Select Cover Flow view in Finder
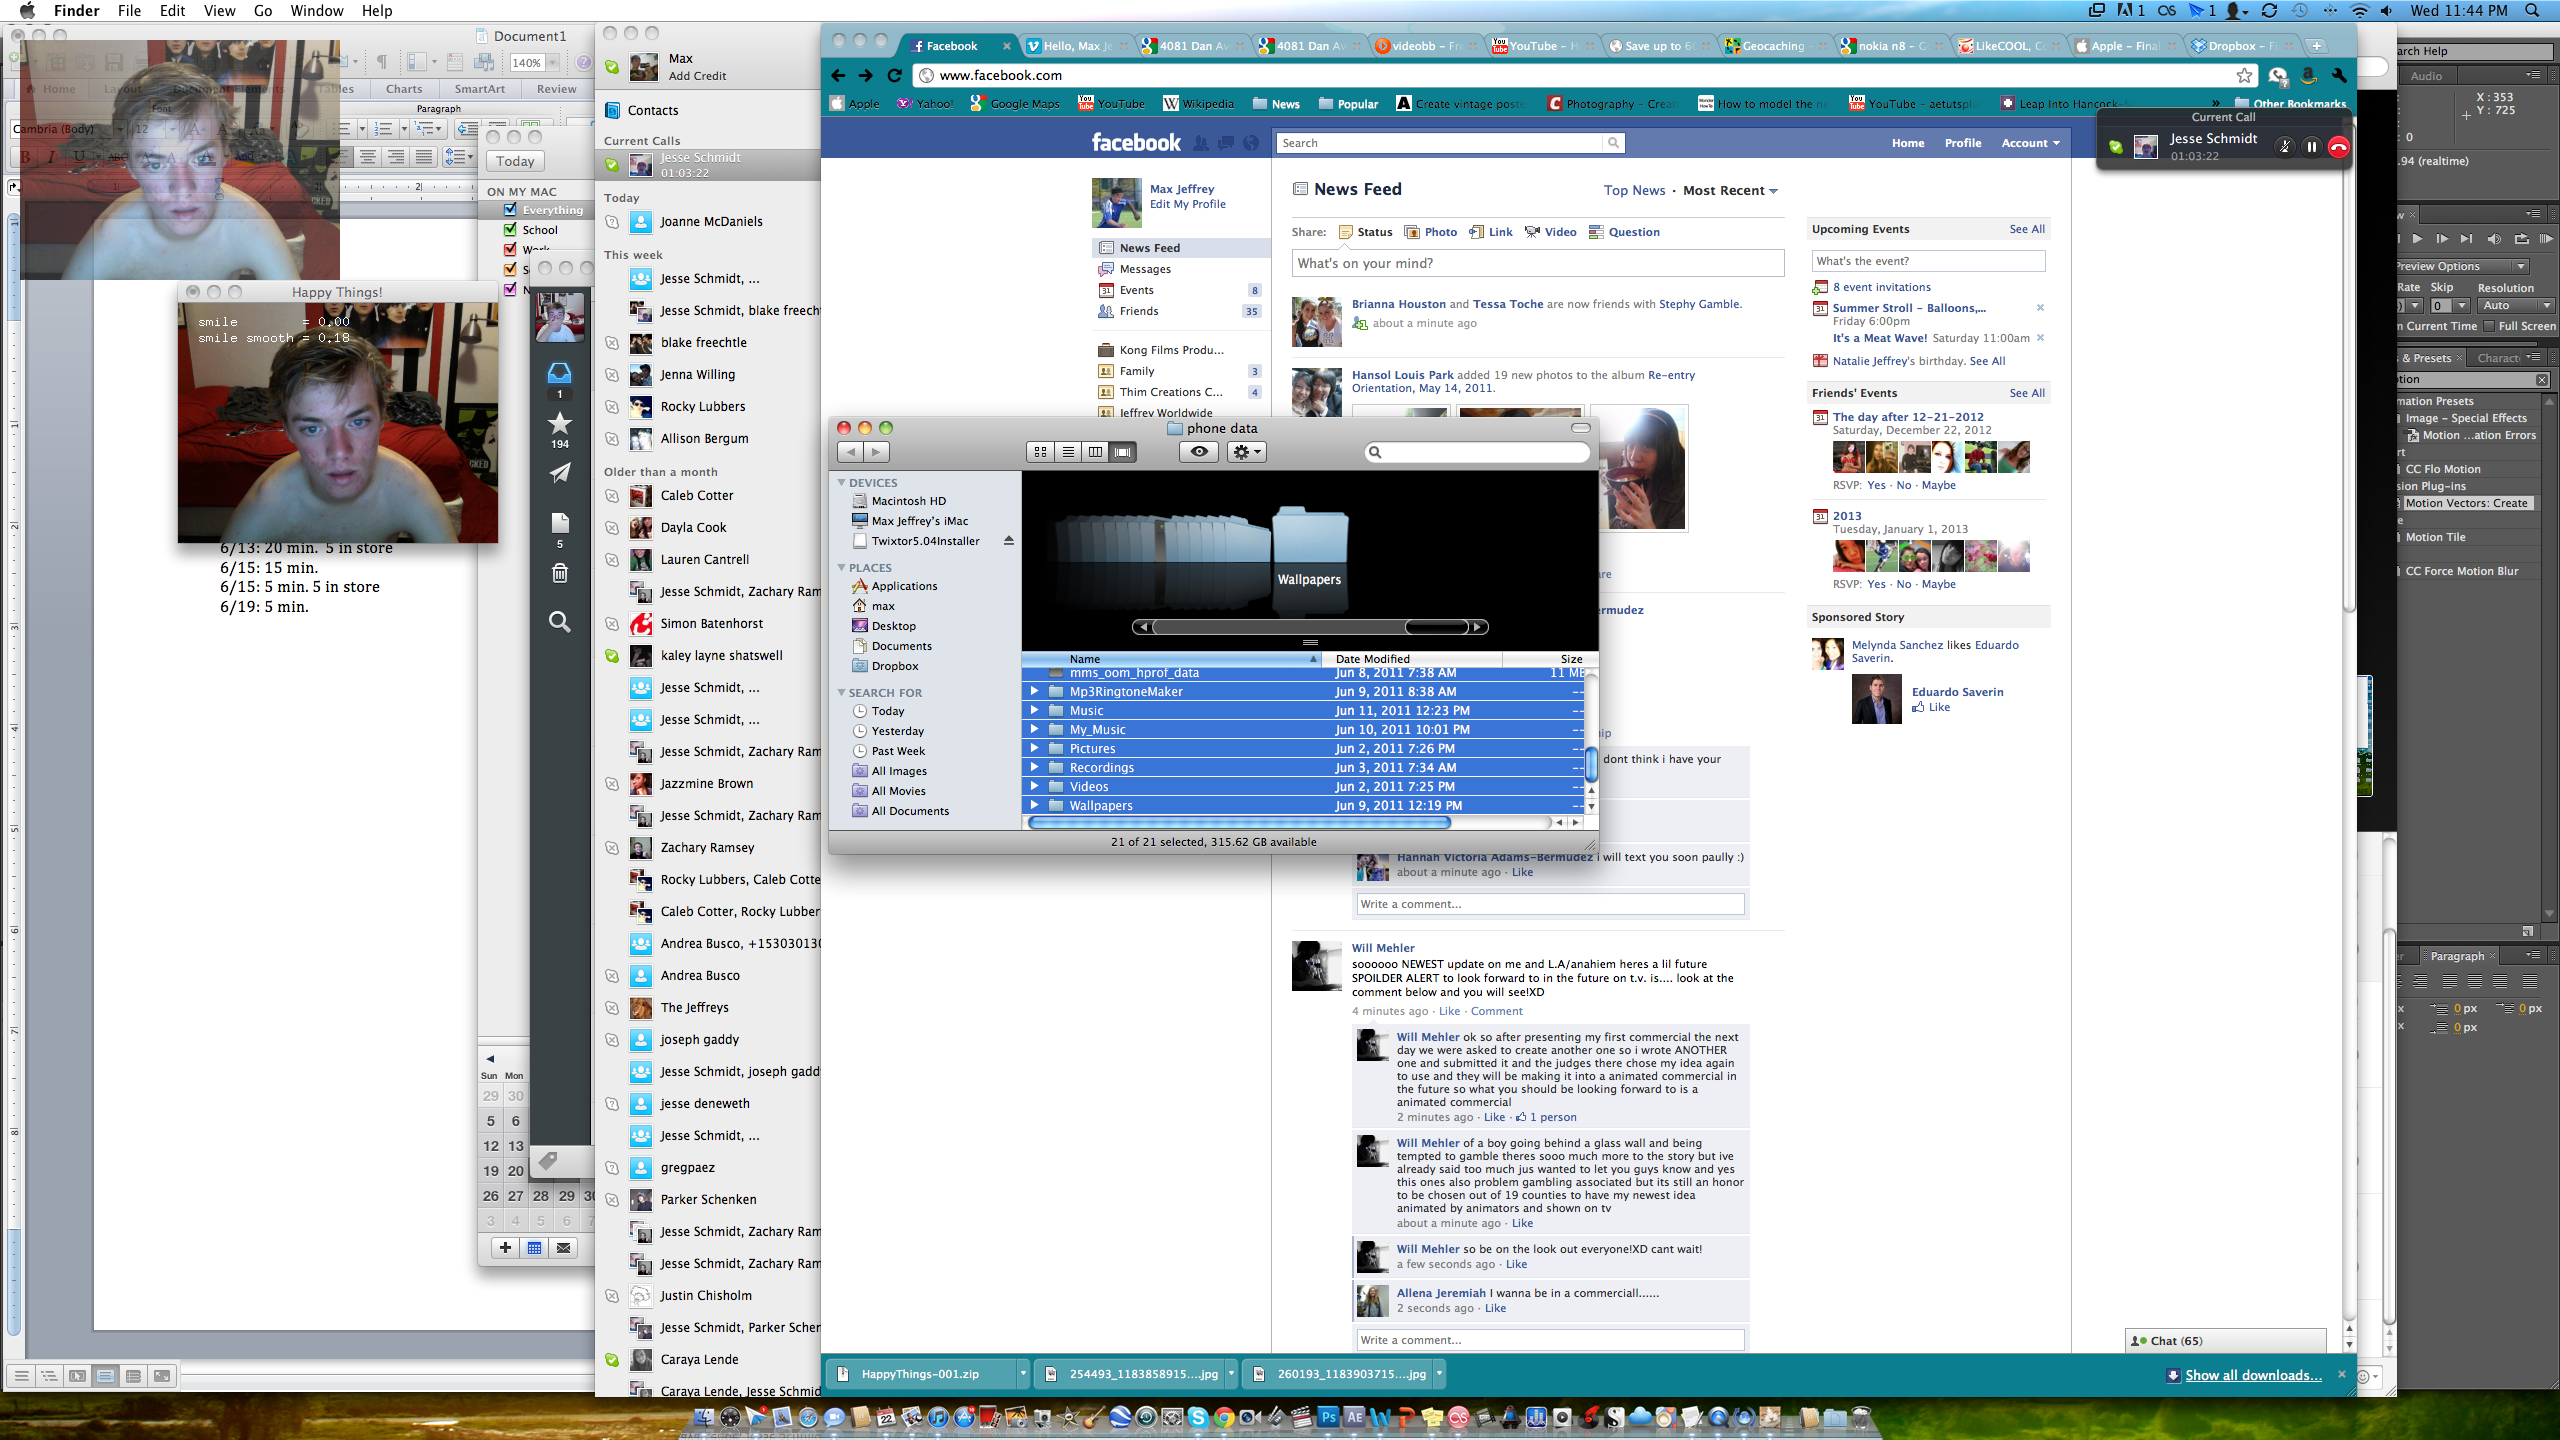 (x=1123, y=452)
